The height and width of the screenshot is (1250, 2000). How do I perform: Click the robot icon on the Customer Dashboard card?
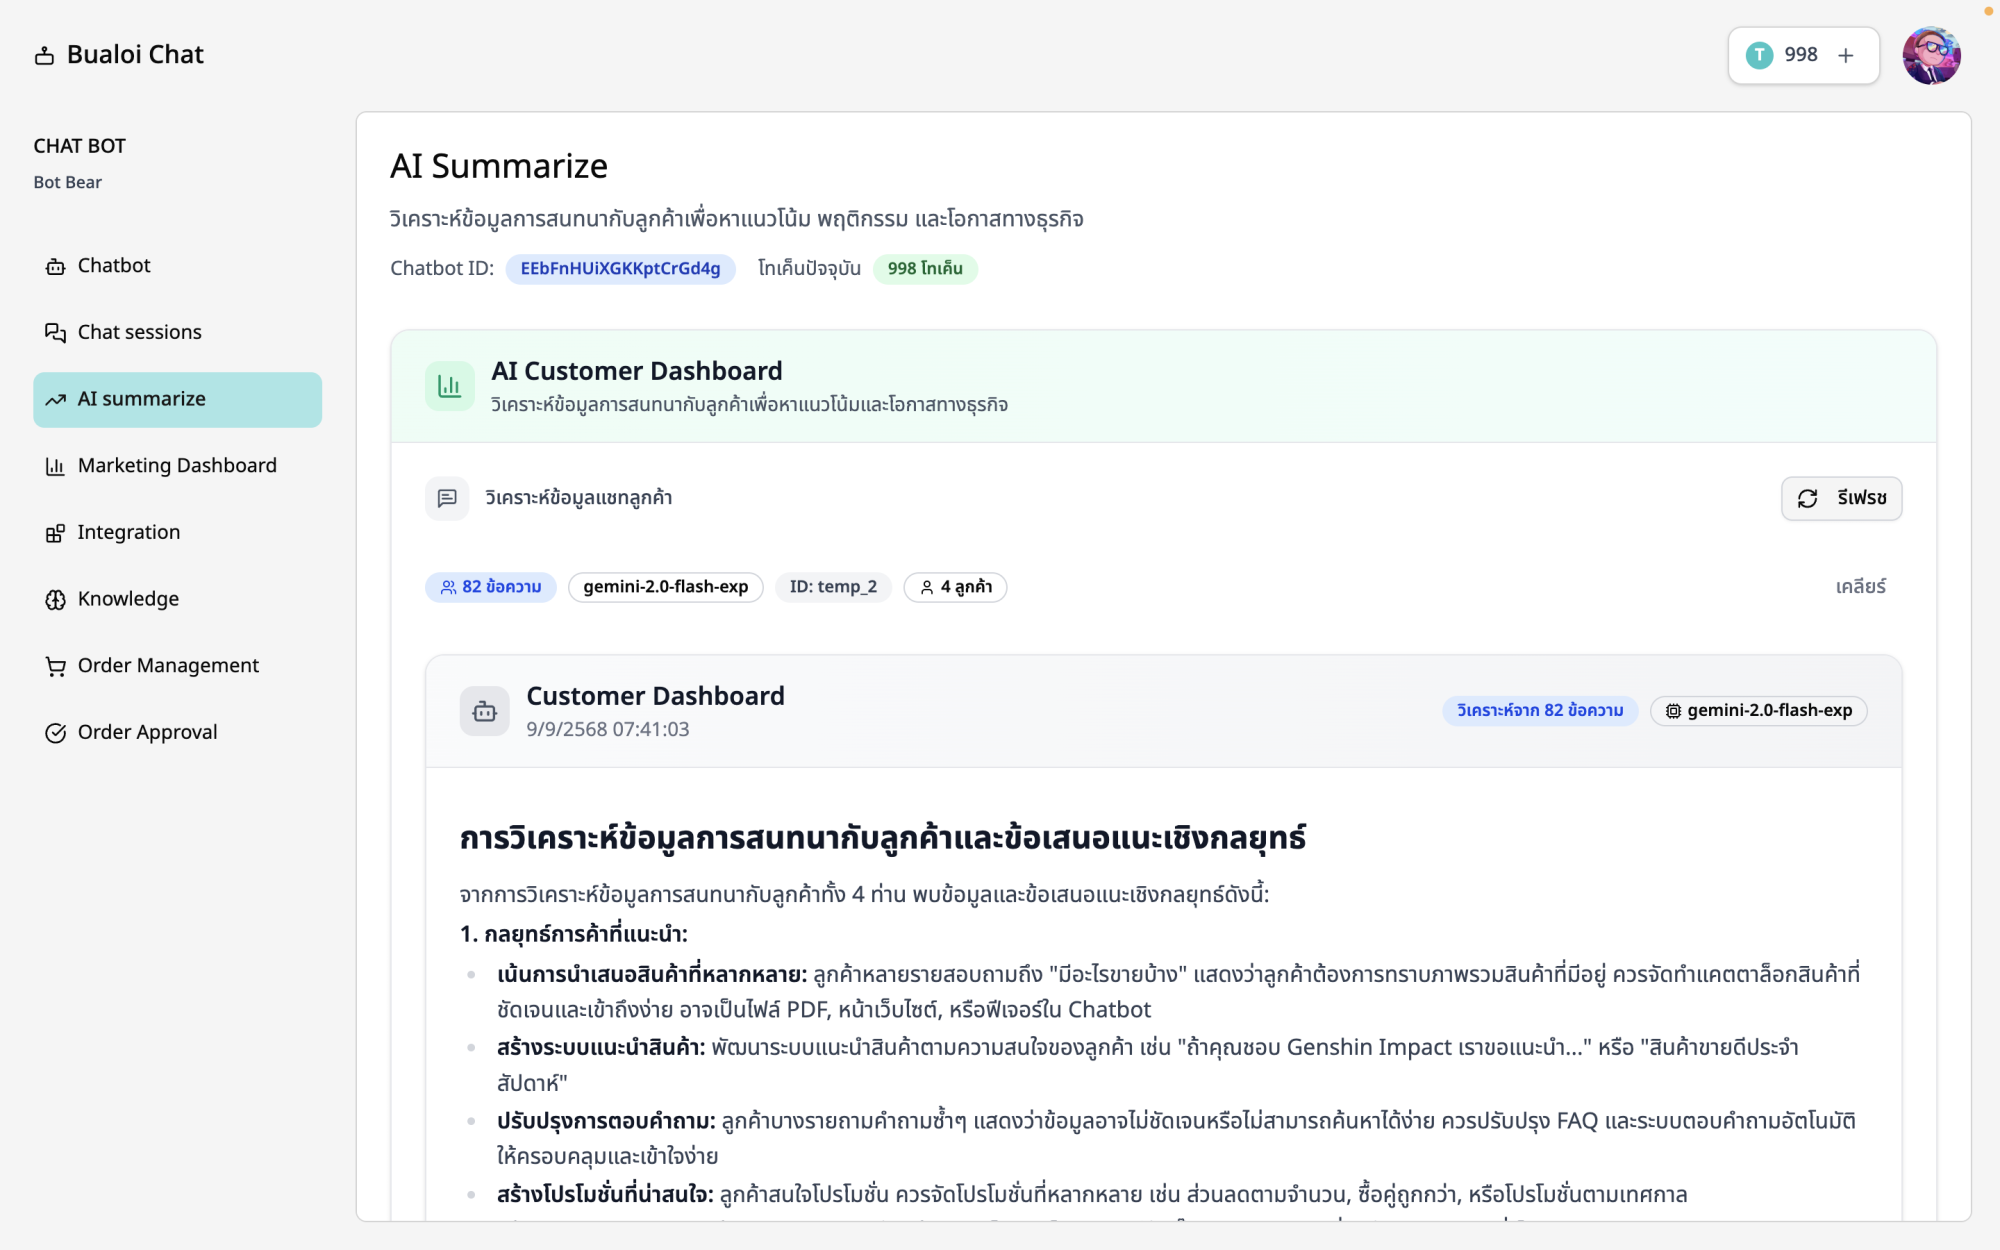coord(484,711)
